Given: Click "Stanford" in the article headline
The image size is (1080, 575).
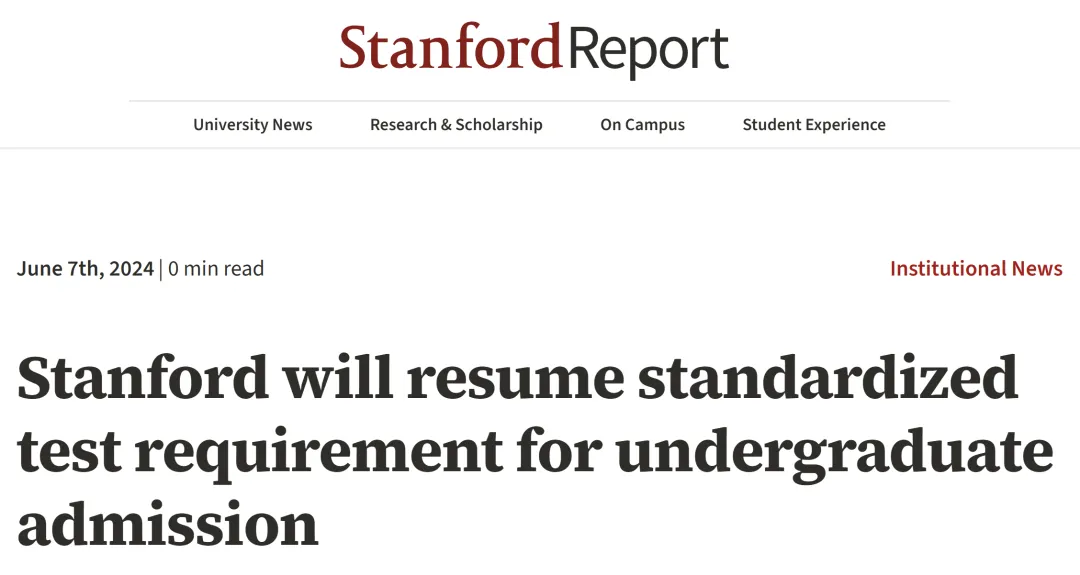Looking at the screenshot, I should [x=143, y=377].
